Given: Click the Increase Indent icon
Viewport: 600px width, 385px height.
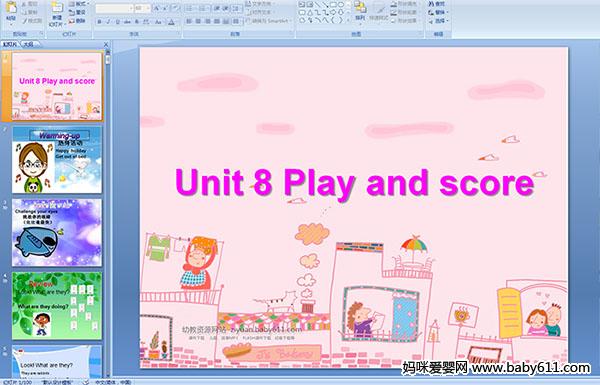Looking at the screenshot, I should 226,8.
